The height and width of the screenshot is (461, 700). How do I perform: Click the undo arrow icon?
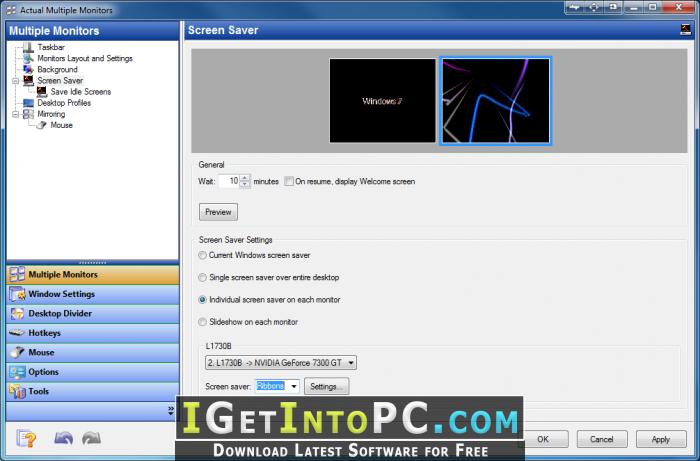(x=63, y=439)
